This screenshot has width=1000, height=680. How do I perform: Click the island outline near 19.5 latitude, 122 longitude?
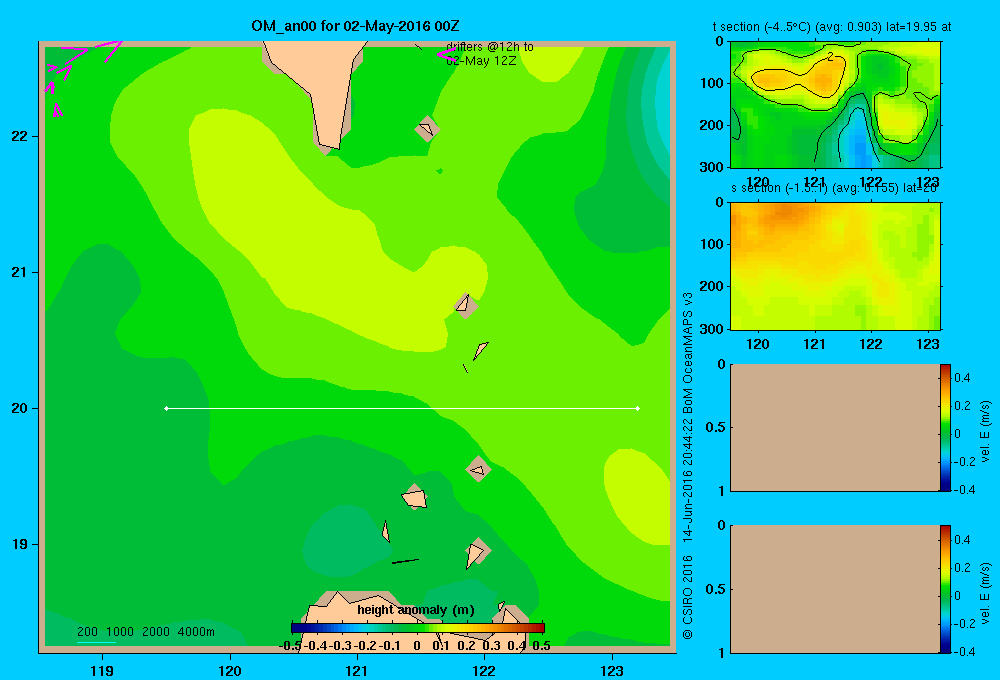[478, 469]
